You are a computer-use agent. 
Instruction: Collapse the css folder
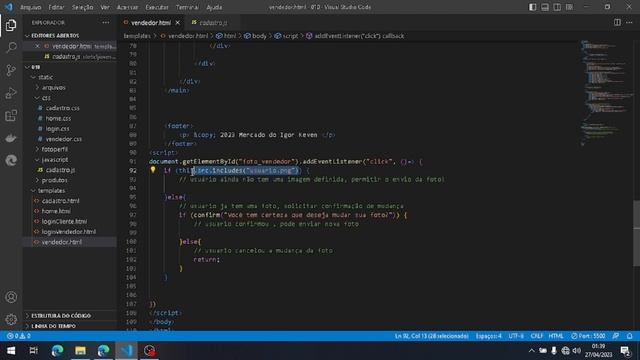46,98
